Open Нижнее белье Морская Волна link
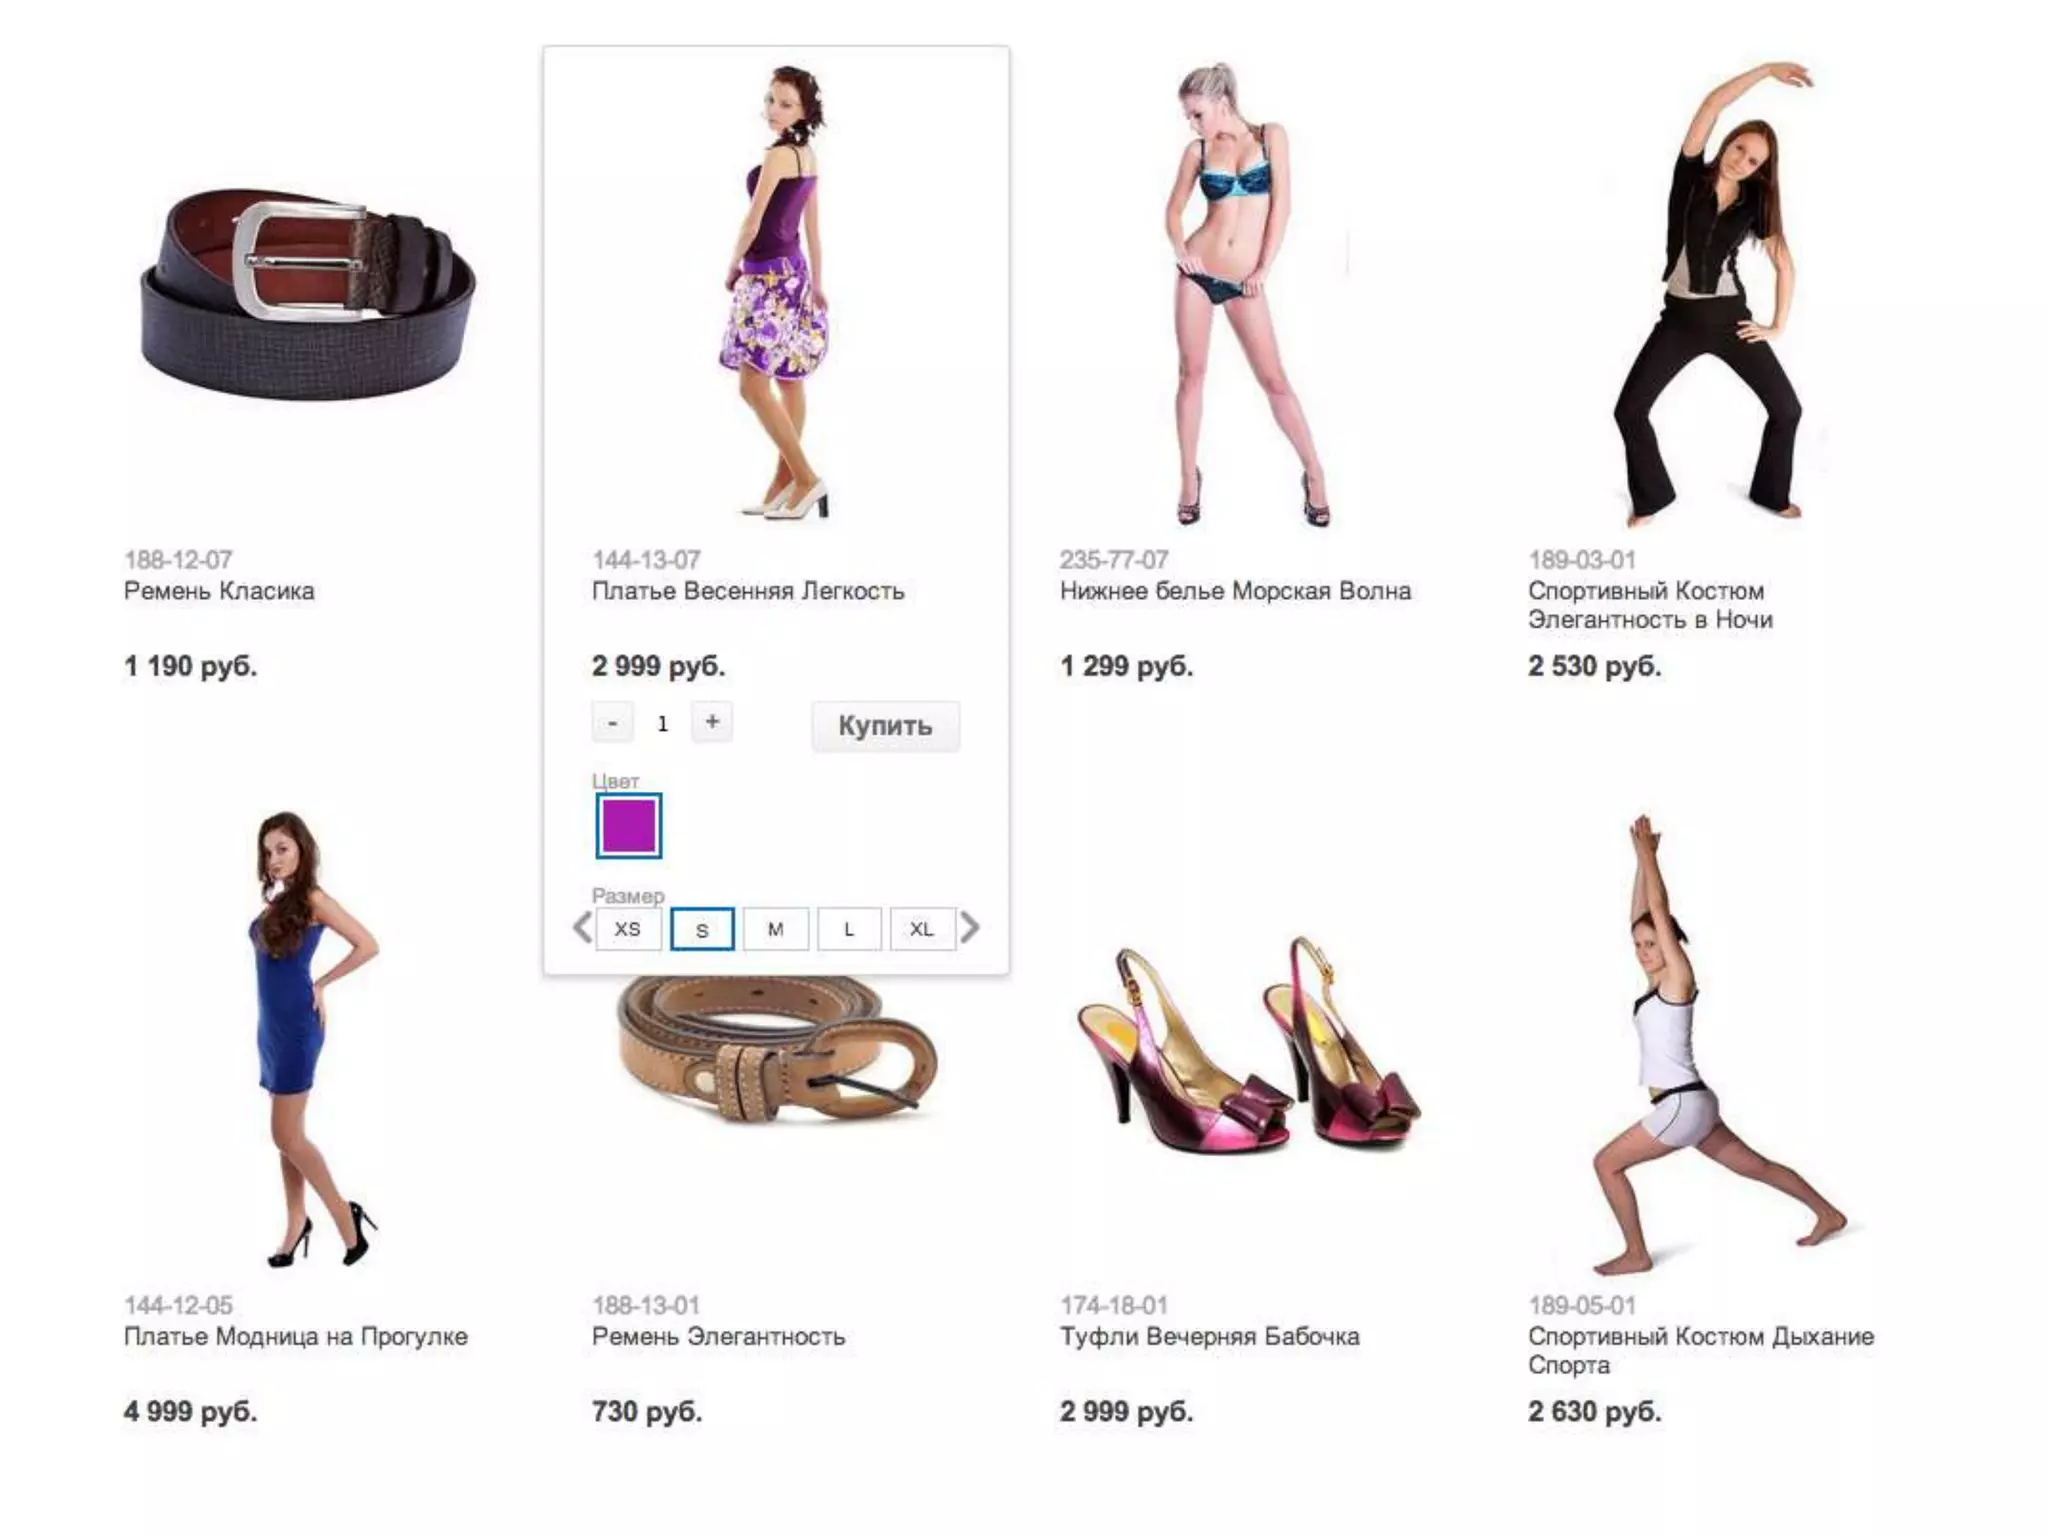The height and width of the screenshot is (1536, 2048). pyautogui.click(x=1235, y=591)
